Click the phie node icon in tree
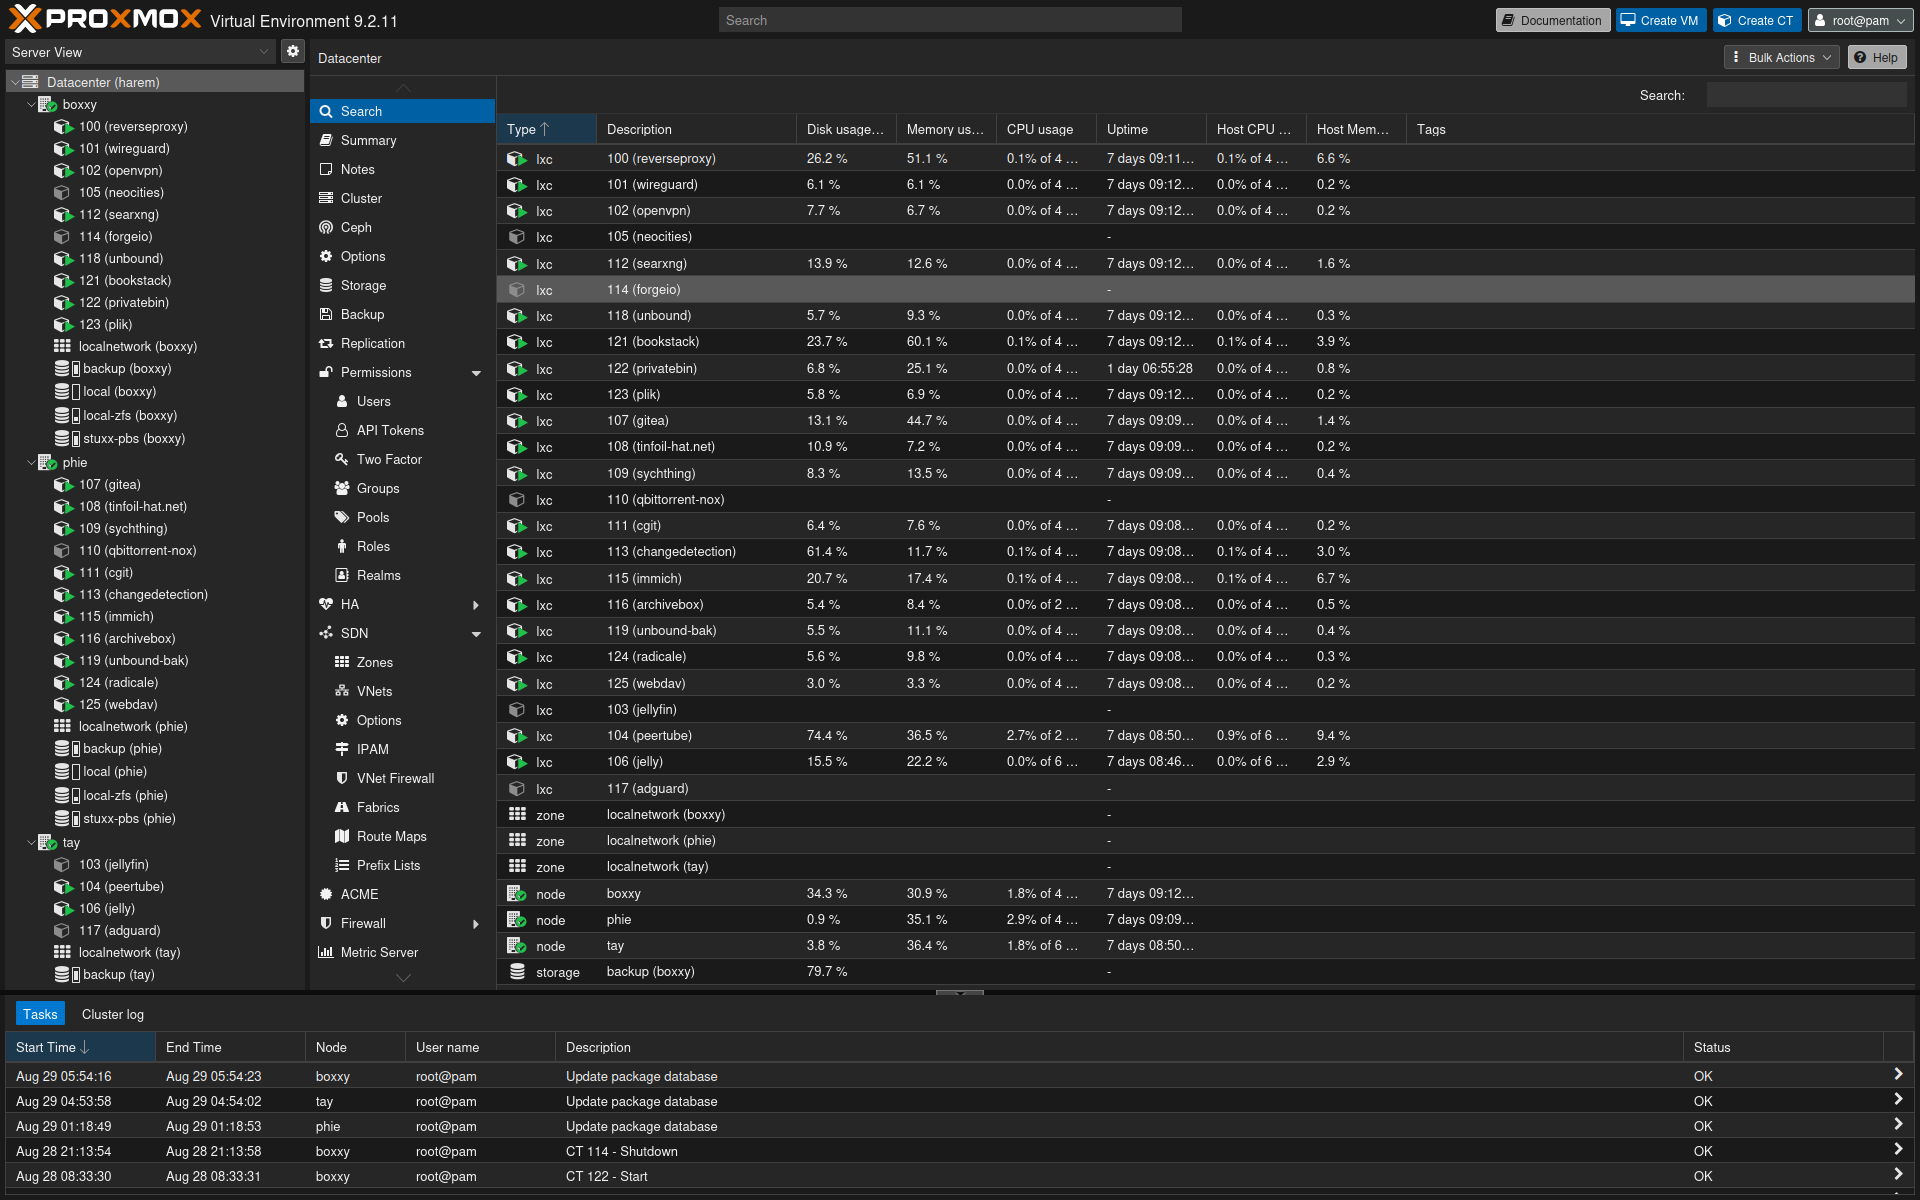 (47, 462)
